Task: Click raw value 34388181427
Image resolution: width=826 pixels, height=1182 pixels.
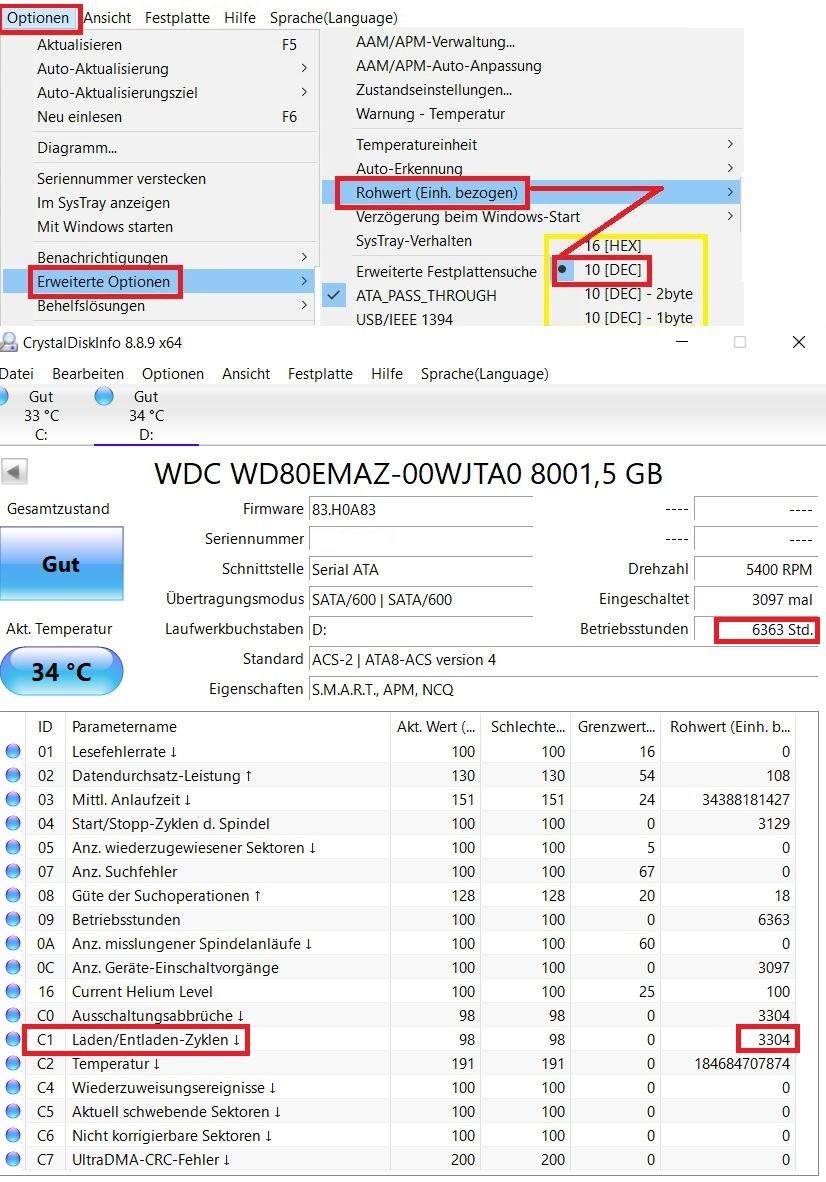Action: click(x=745, y=799)
